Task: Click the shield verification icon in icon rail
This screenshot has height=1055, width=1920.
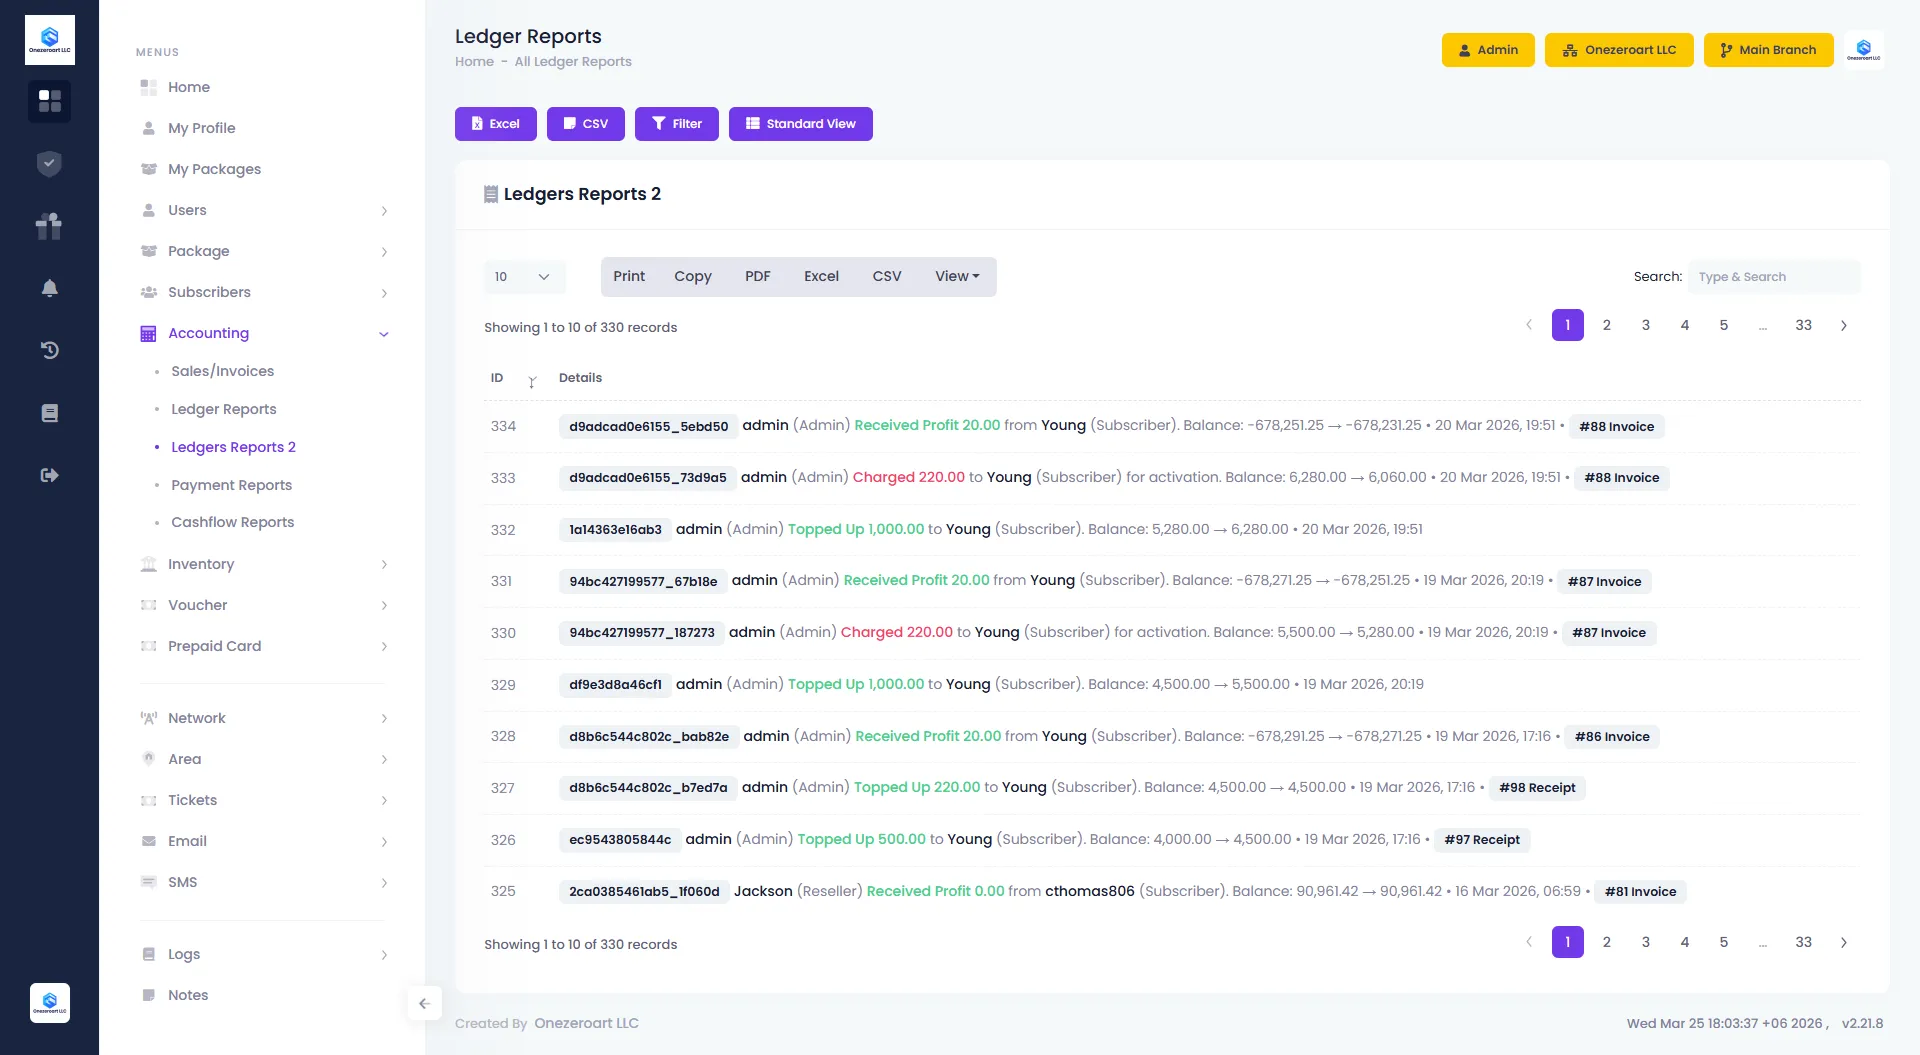Action: coord(49,163)
